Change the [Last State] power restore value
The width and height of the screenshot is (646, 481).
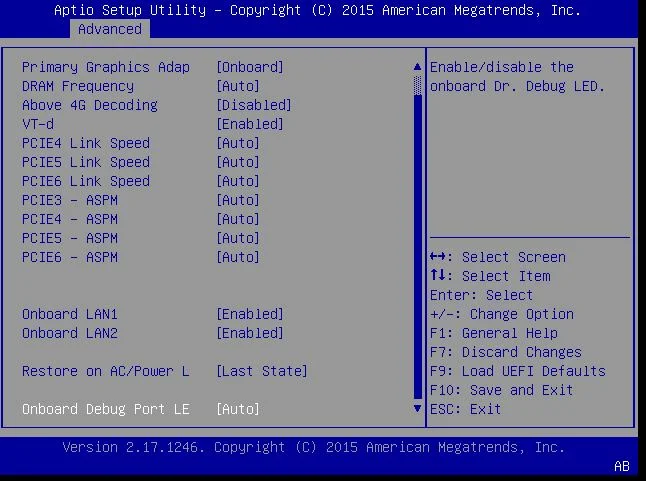coord(262,371)
